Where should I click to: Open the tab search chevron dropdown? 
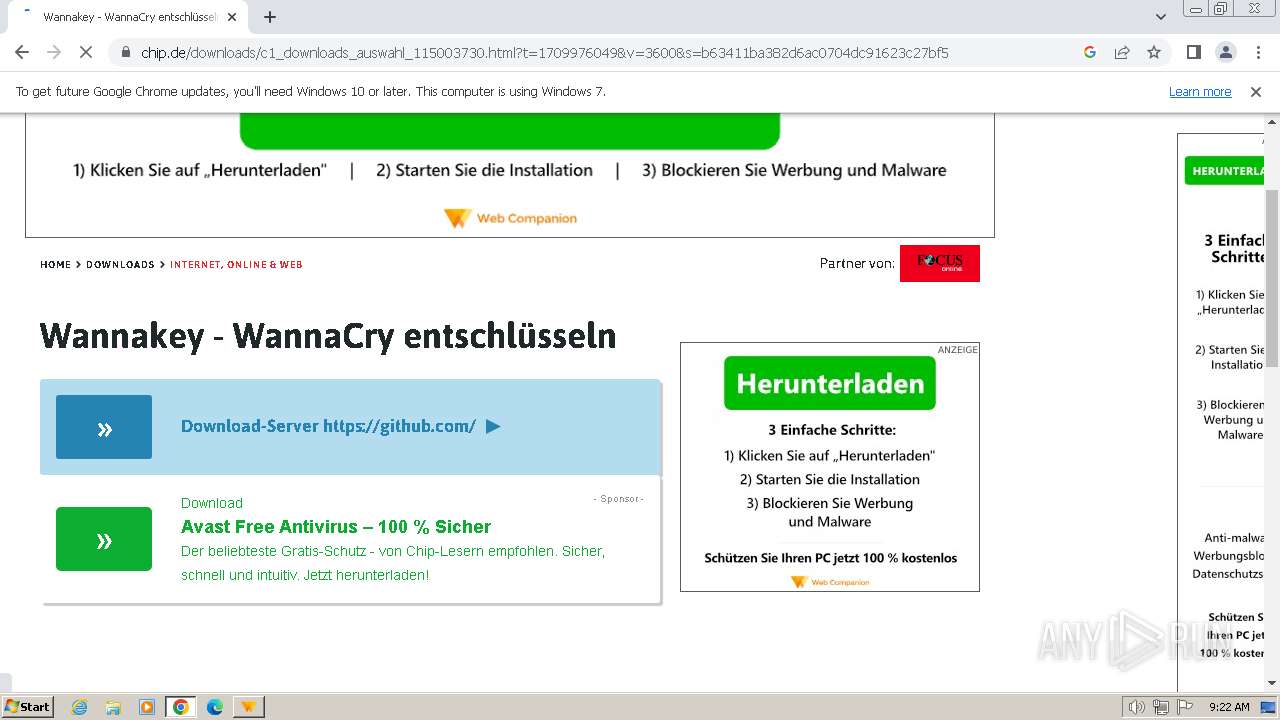tap(1160, 17)
